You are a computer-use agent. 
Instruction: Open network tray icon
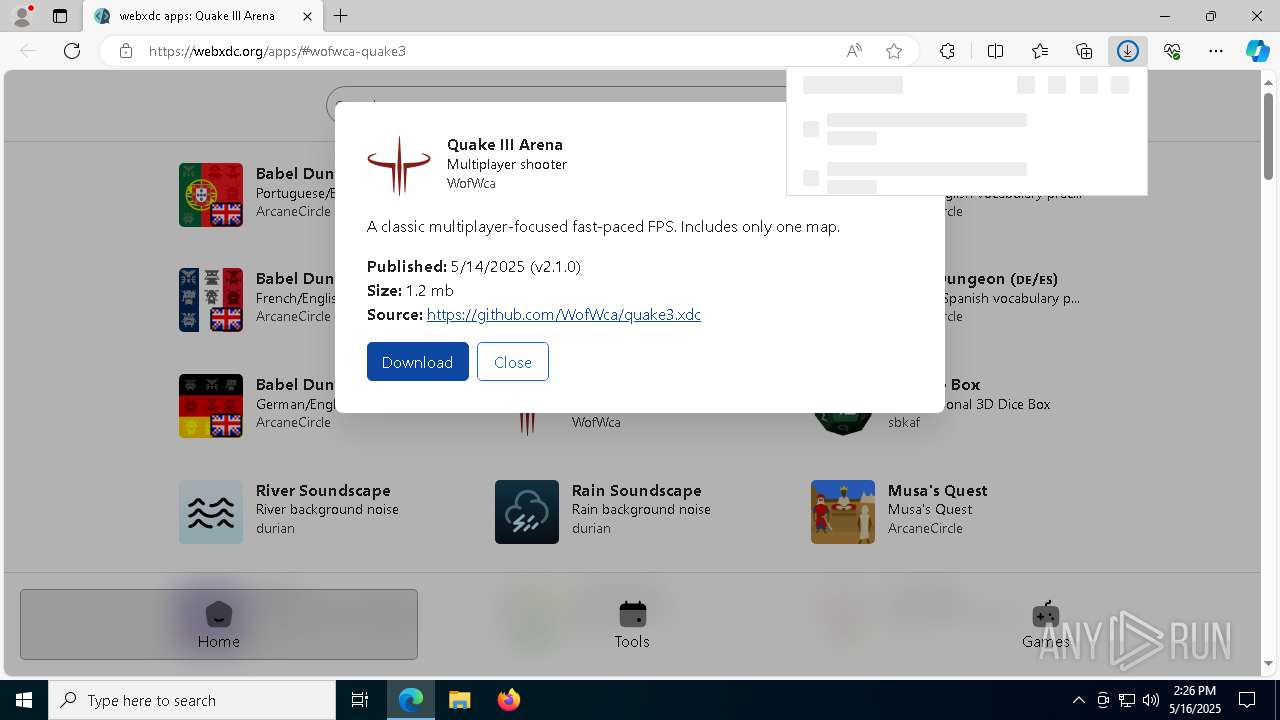pyautogui.click(x=1127, y=700)
